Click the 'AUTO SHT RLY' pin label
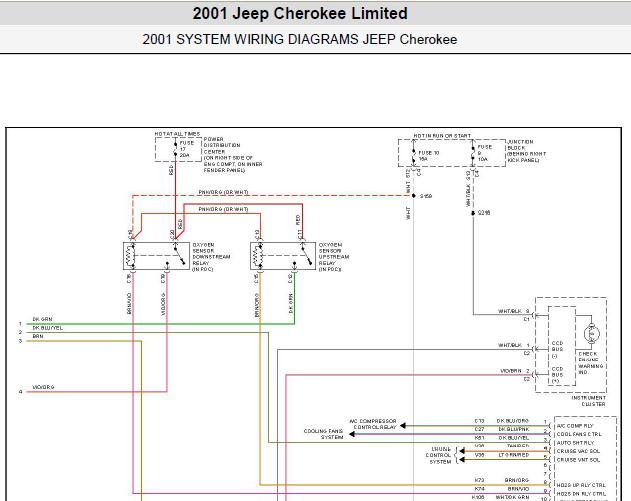Viewport: 631px width, 501px height. 575,443
